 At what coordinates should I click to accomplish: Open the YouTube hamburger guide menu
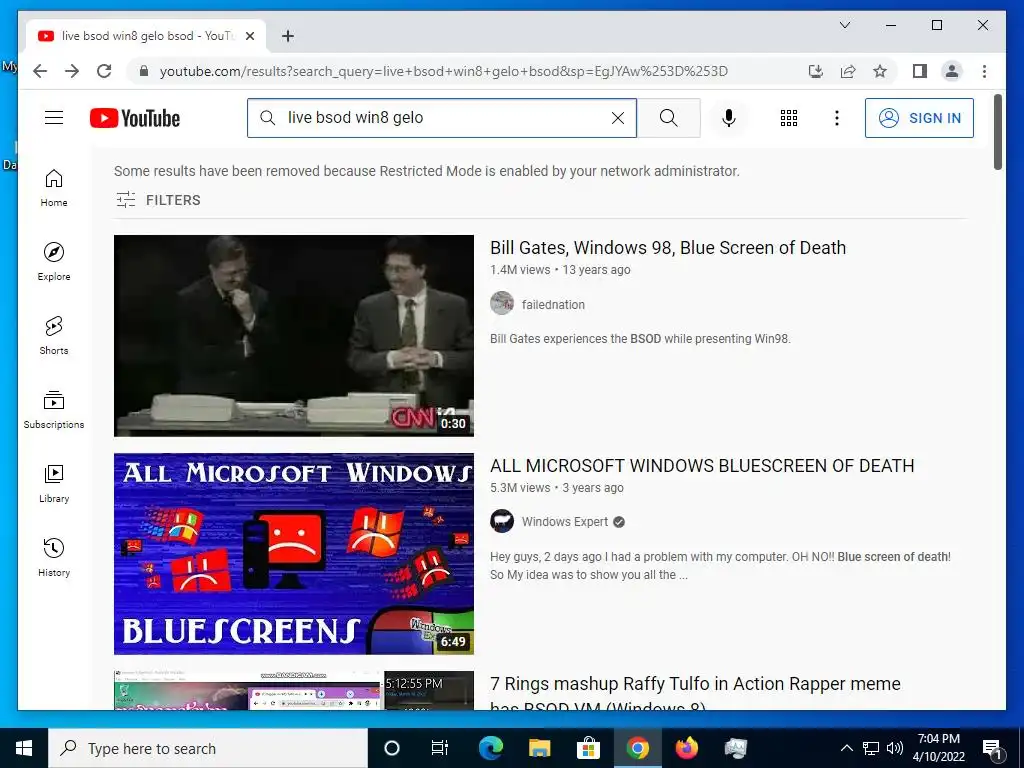54,118
